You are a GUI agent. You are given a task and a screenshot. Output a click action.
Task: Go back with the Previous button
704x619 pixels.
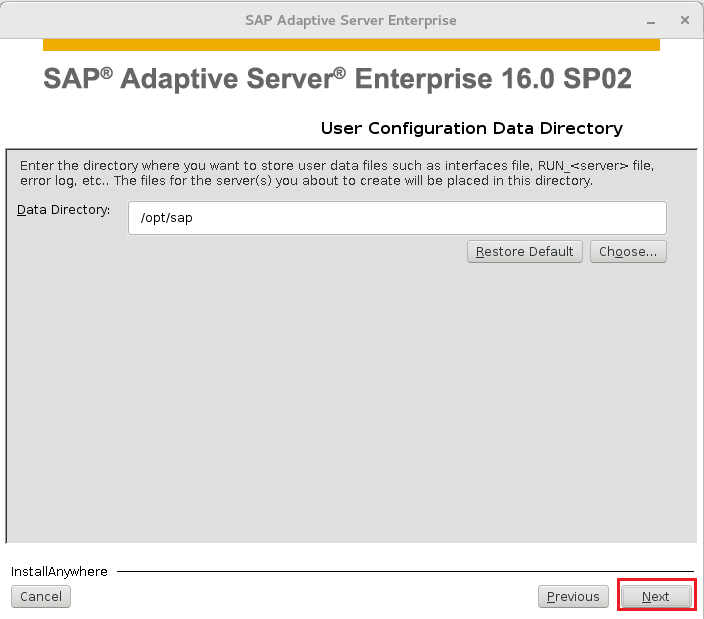point(573,596)
